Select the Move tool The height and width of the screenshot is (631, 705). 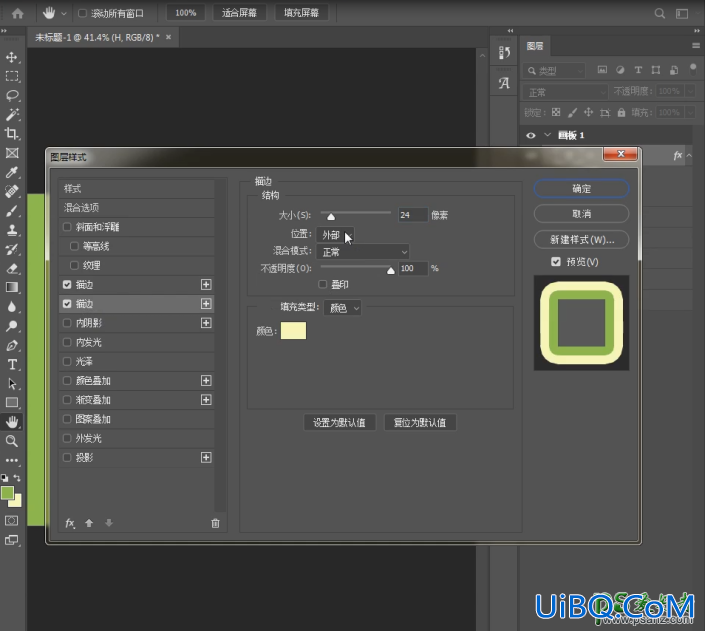pyautogui.click(x=12, y=57)
